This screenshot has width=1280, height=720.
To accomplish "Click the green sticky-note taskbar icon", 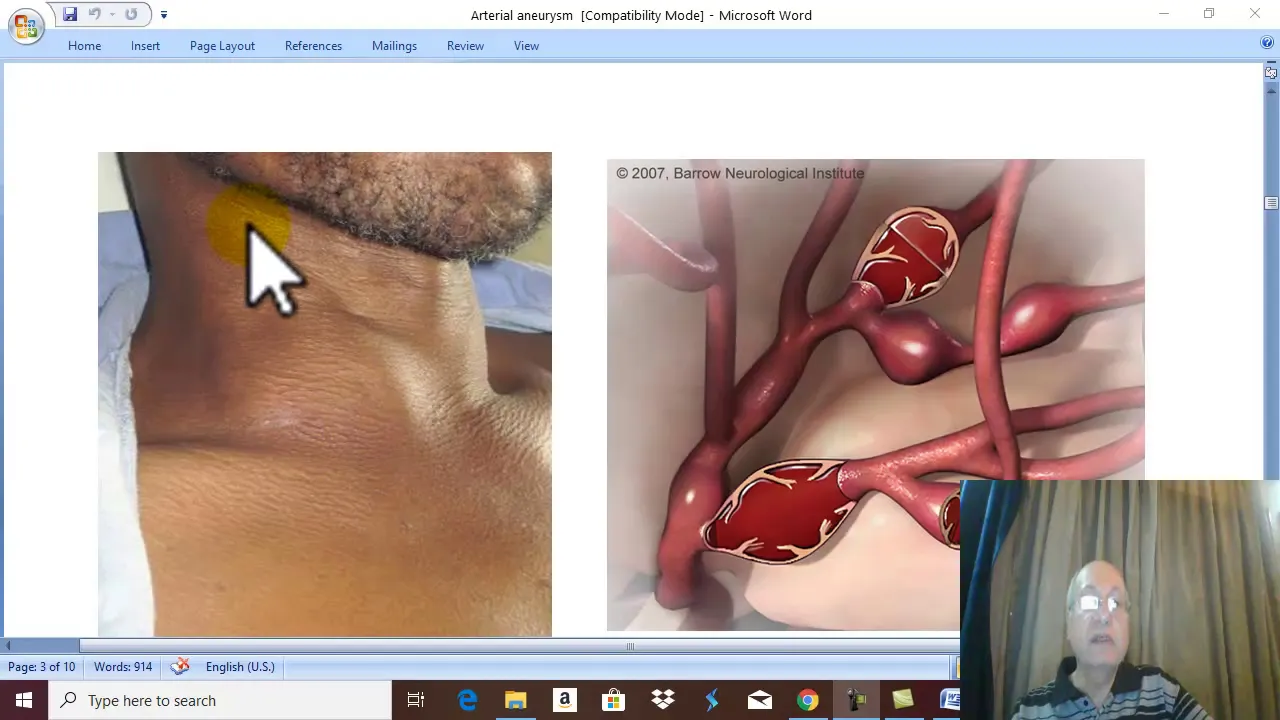I will (x=904, y=700).
